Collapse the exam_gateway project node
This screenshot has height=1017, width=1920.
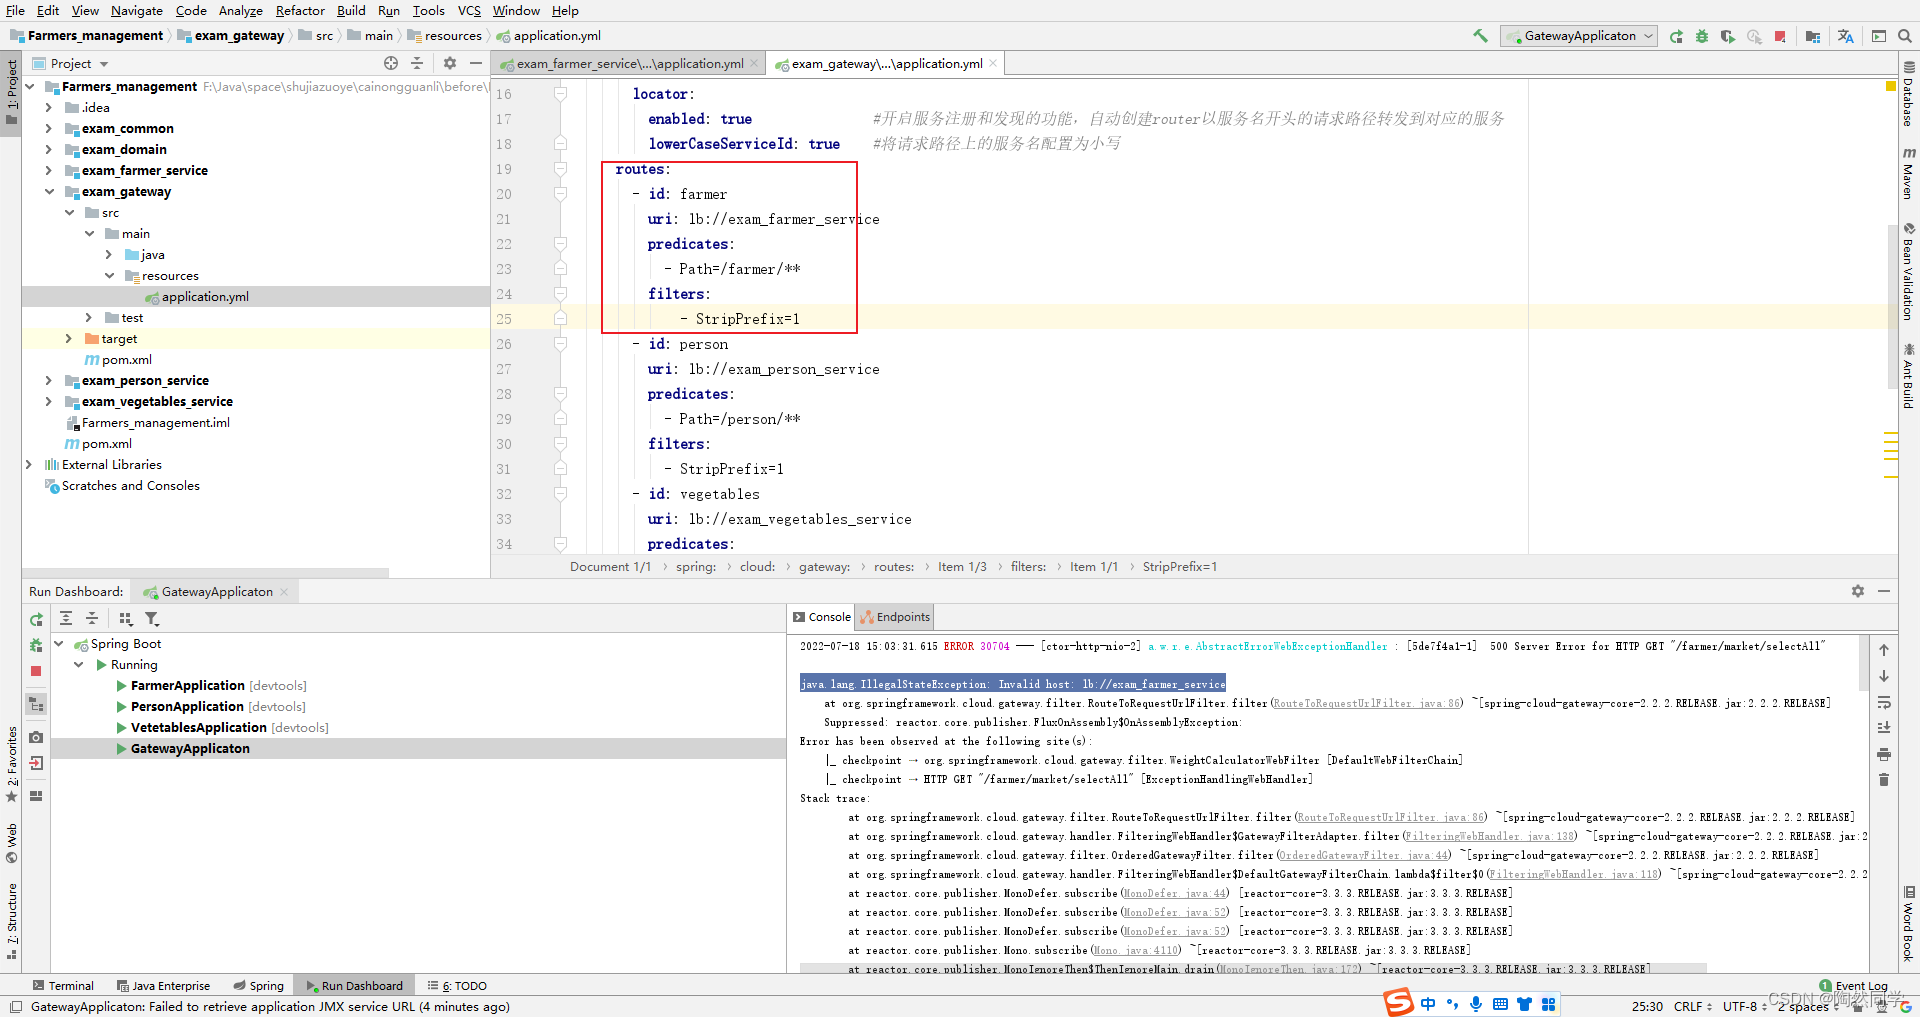50,191
